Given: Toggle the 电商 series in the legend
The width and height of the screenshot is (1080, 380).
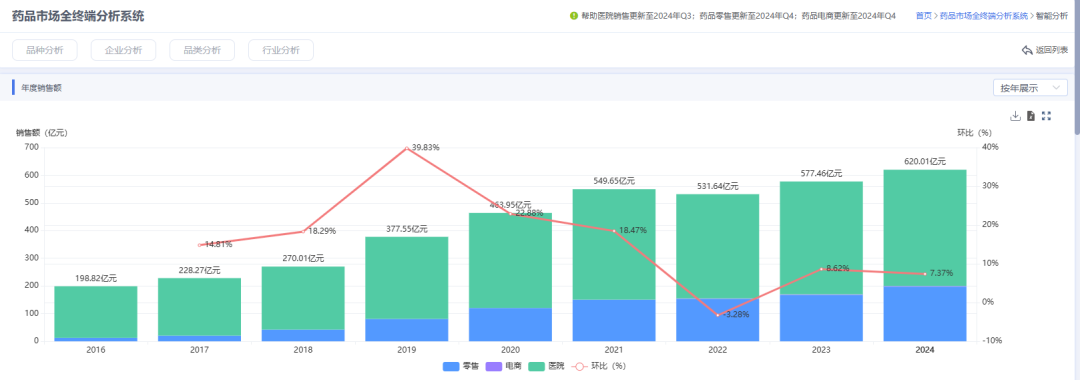Looking at the screenshot, I should (503, 366).
